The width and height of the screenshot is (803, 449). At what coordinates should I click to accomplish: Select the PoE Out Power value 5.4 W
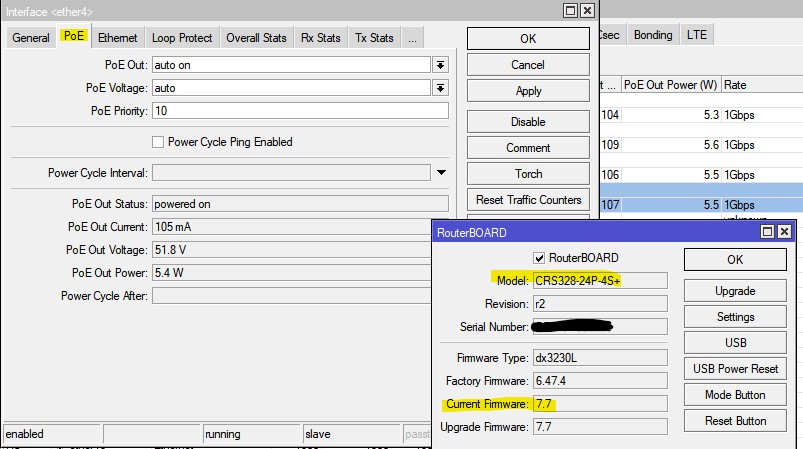(x=292, y=273)
